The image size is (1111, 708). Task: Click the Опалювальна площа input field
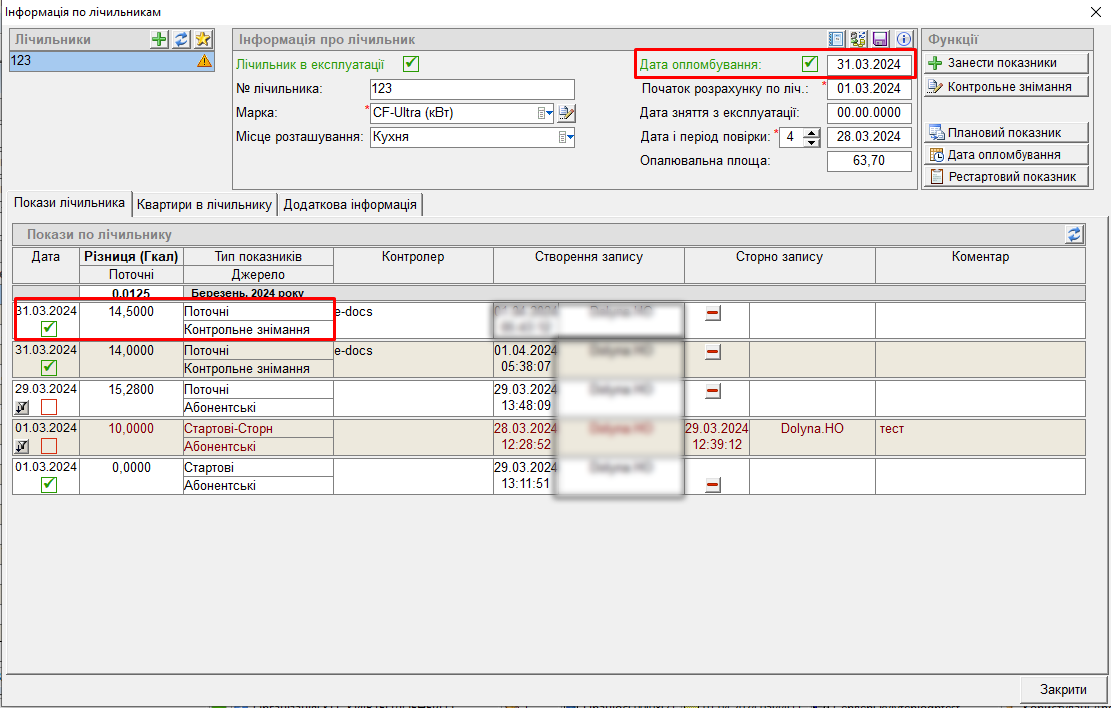pyautogui.click(x=869, y=161)
